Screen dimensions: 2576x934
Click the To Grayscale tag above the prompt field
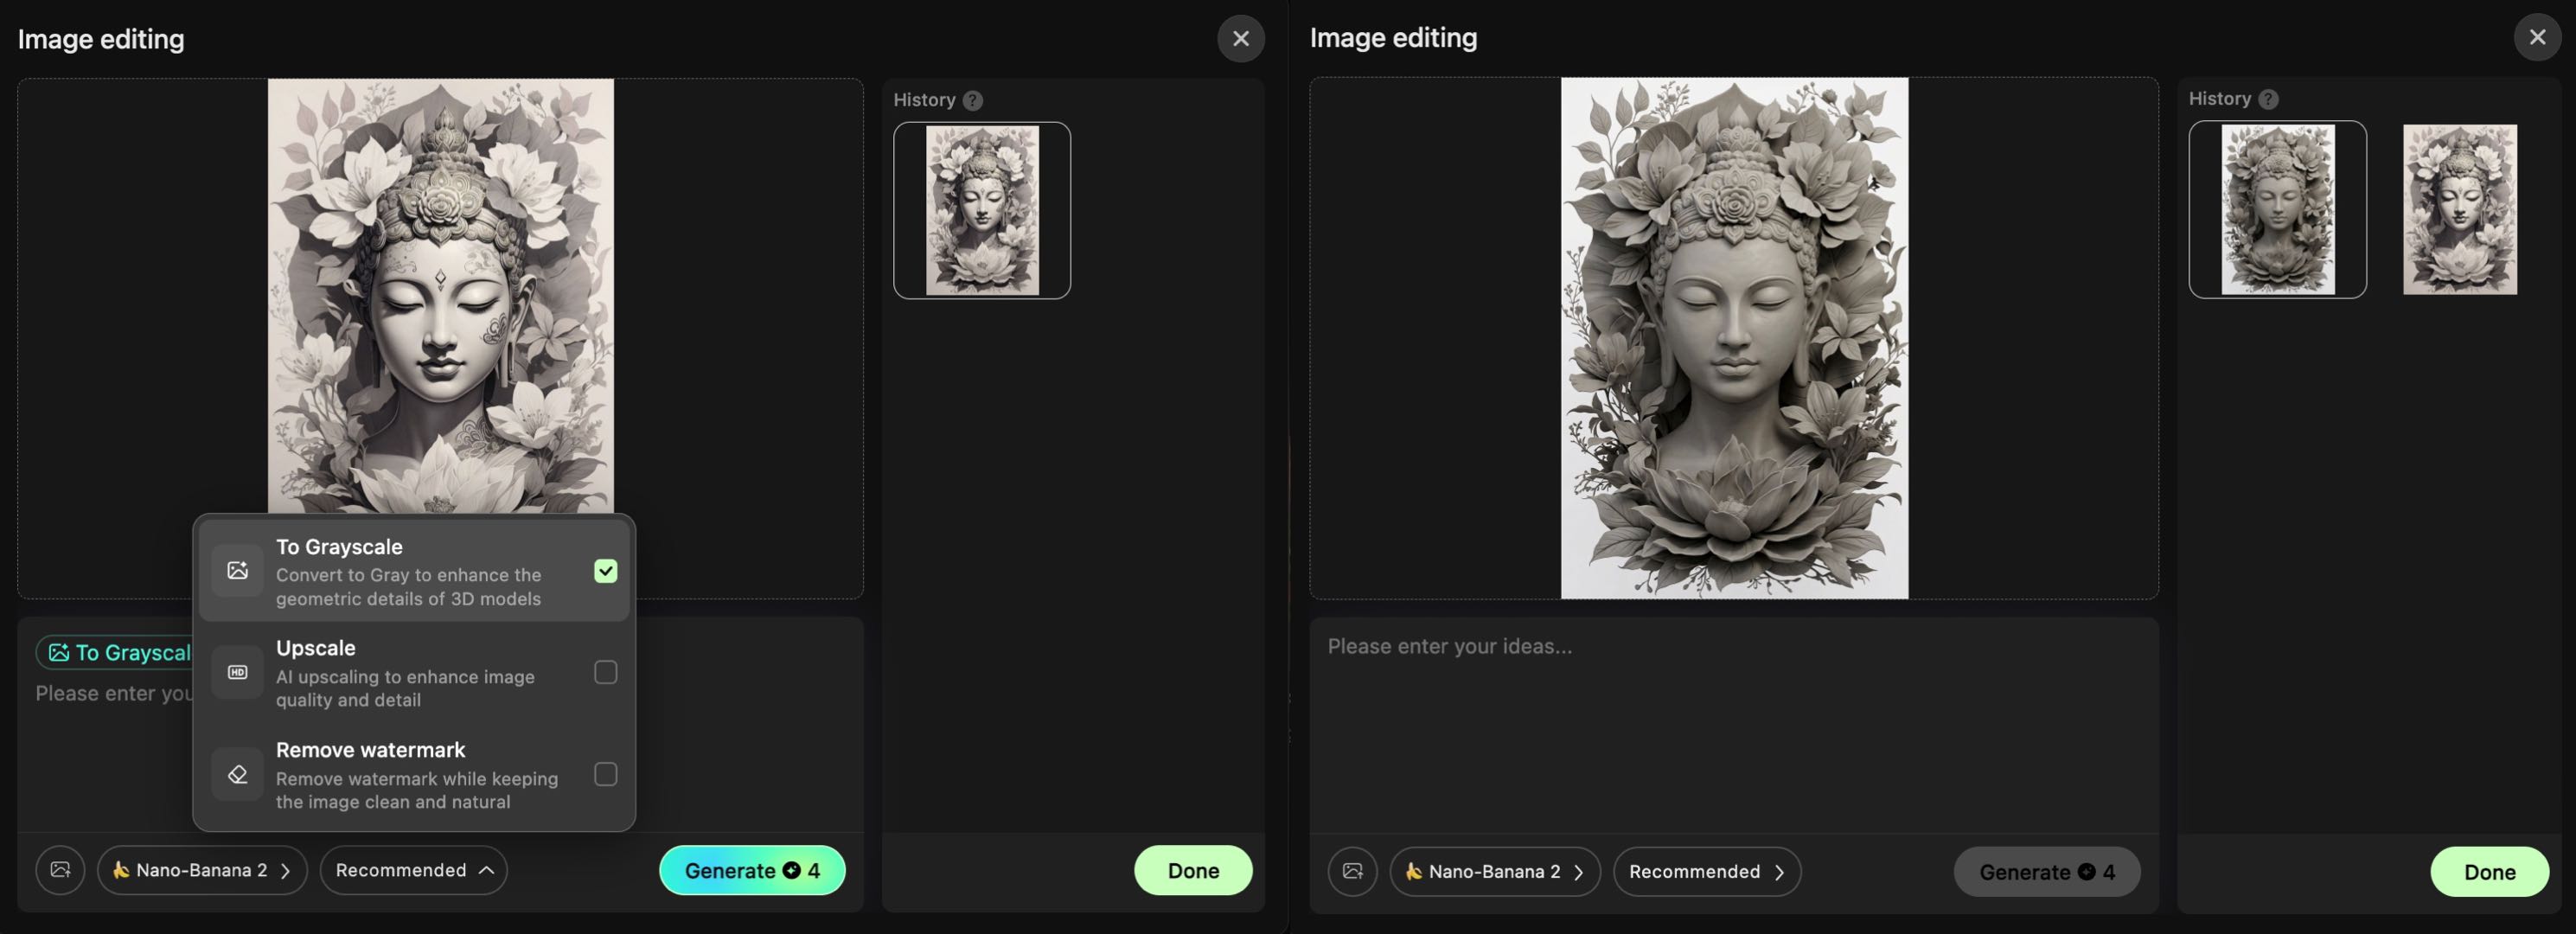pyautogui.click(x=120, y=652)
